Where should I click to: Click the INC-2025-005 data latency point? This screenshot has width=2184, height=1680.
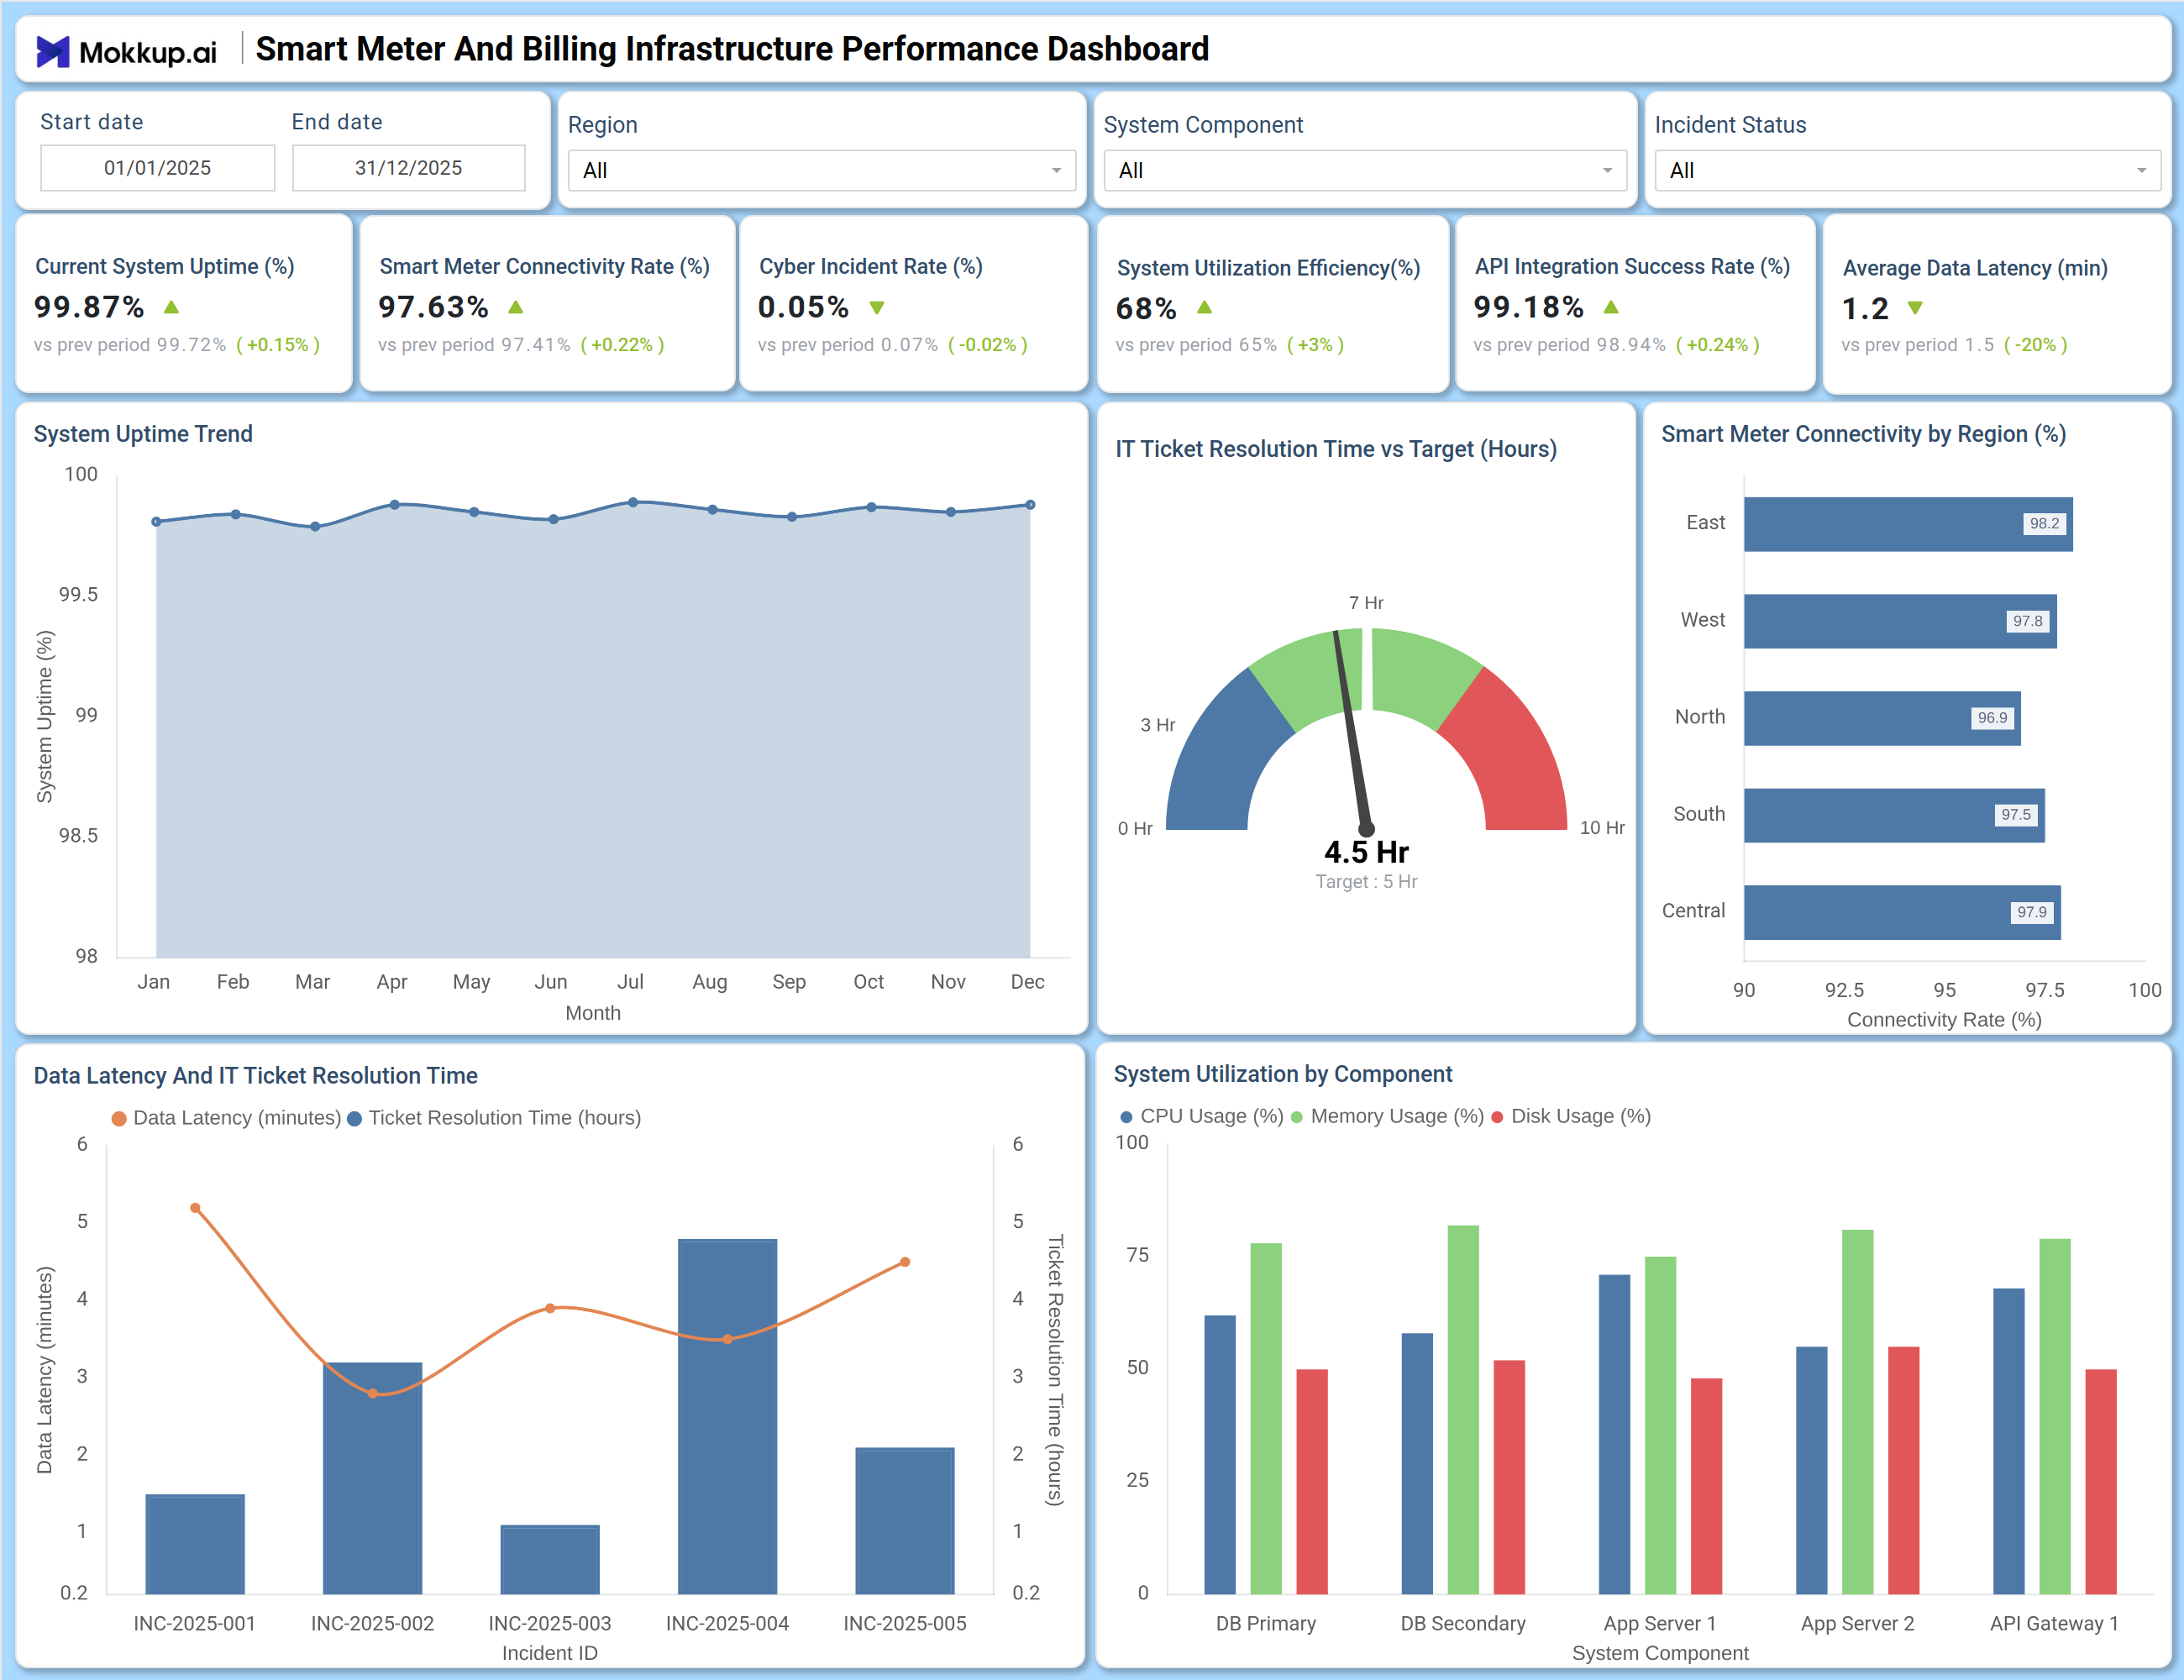point(905,1262)
